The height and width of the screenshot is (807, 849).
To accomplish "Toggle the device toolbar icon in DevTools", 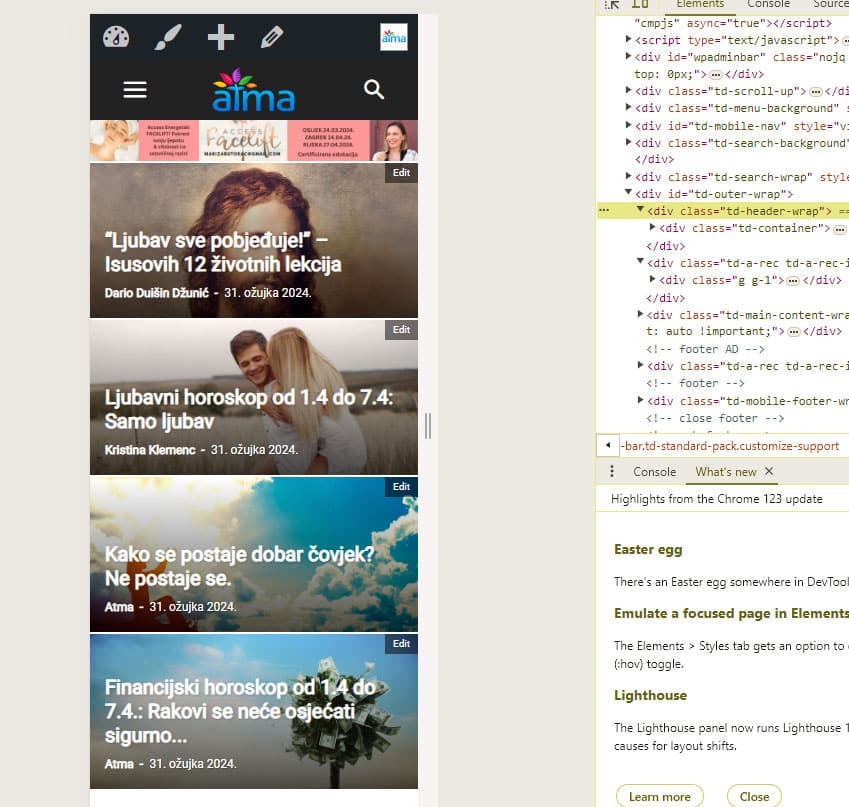I will 640,4.
